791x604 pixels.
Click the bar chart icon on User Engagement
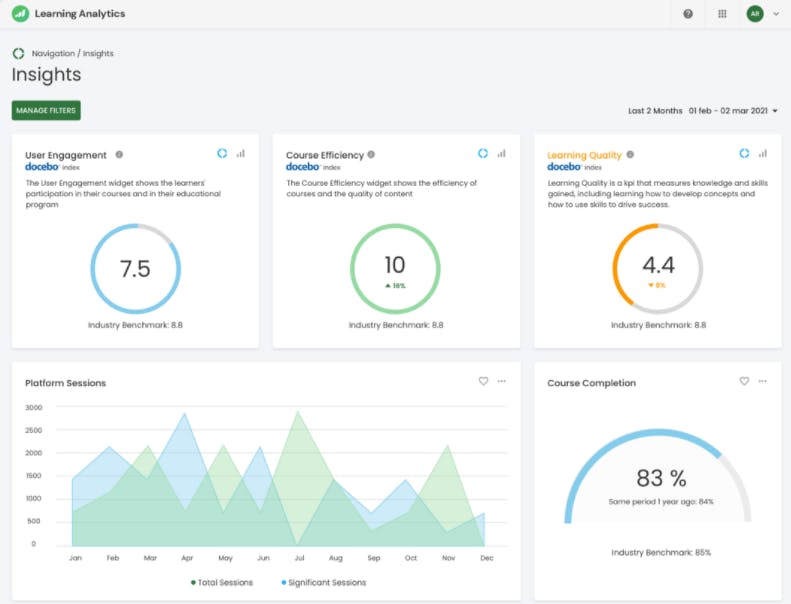coord(241,154)
